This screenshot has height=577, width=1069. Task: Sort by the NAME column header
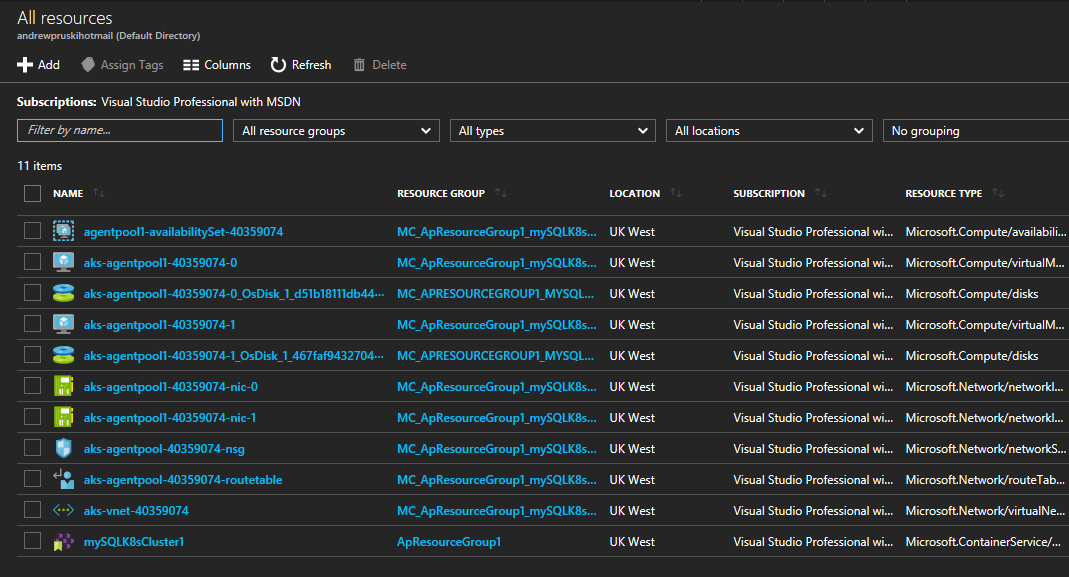click(x=68, y=193)
